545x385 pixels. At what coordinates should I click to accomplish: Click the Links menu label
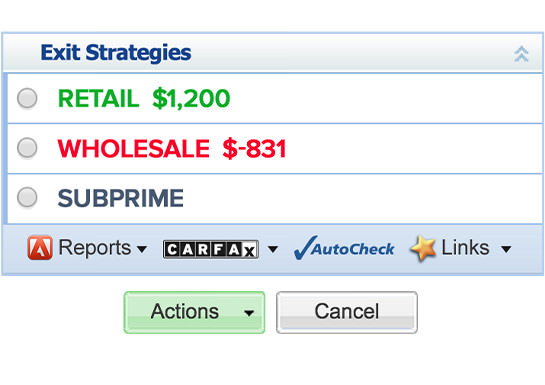[x=465, y=248]
